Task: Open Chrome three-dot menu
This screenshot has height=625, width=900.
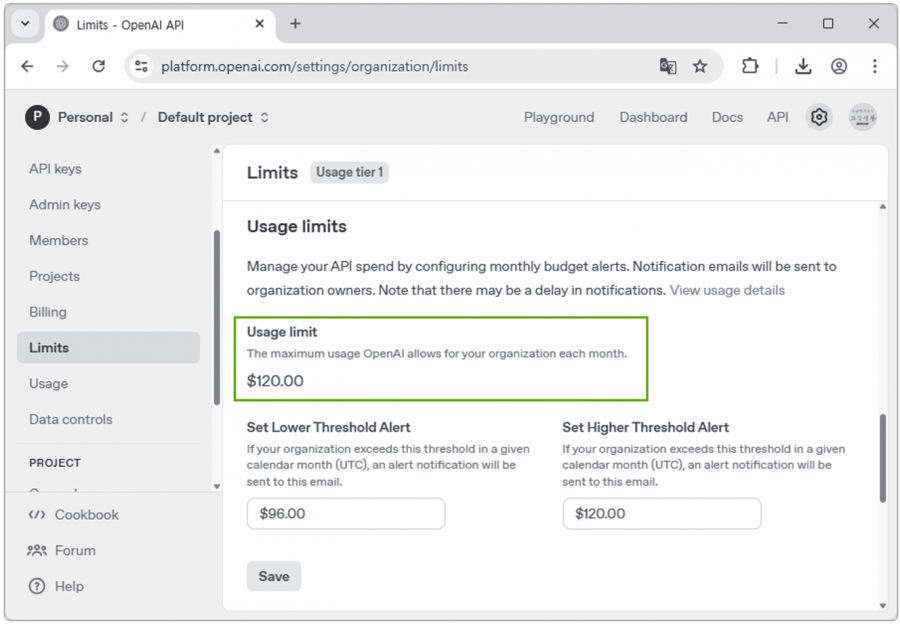Action: [x=875, y=67]
